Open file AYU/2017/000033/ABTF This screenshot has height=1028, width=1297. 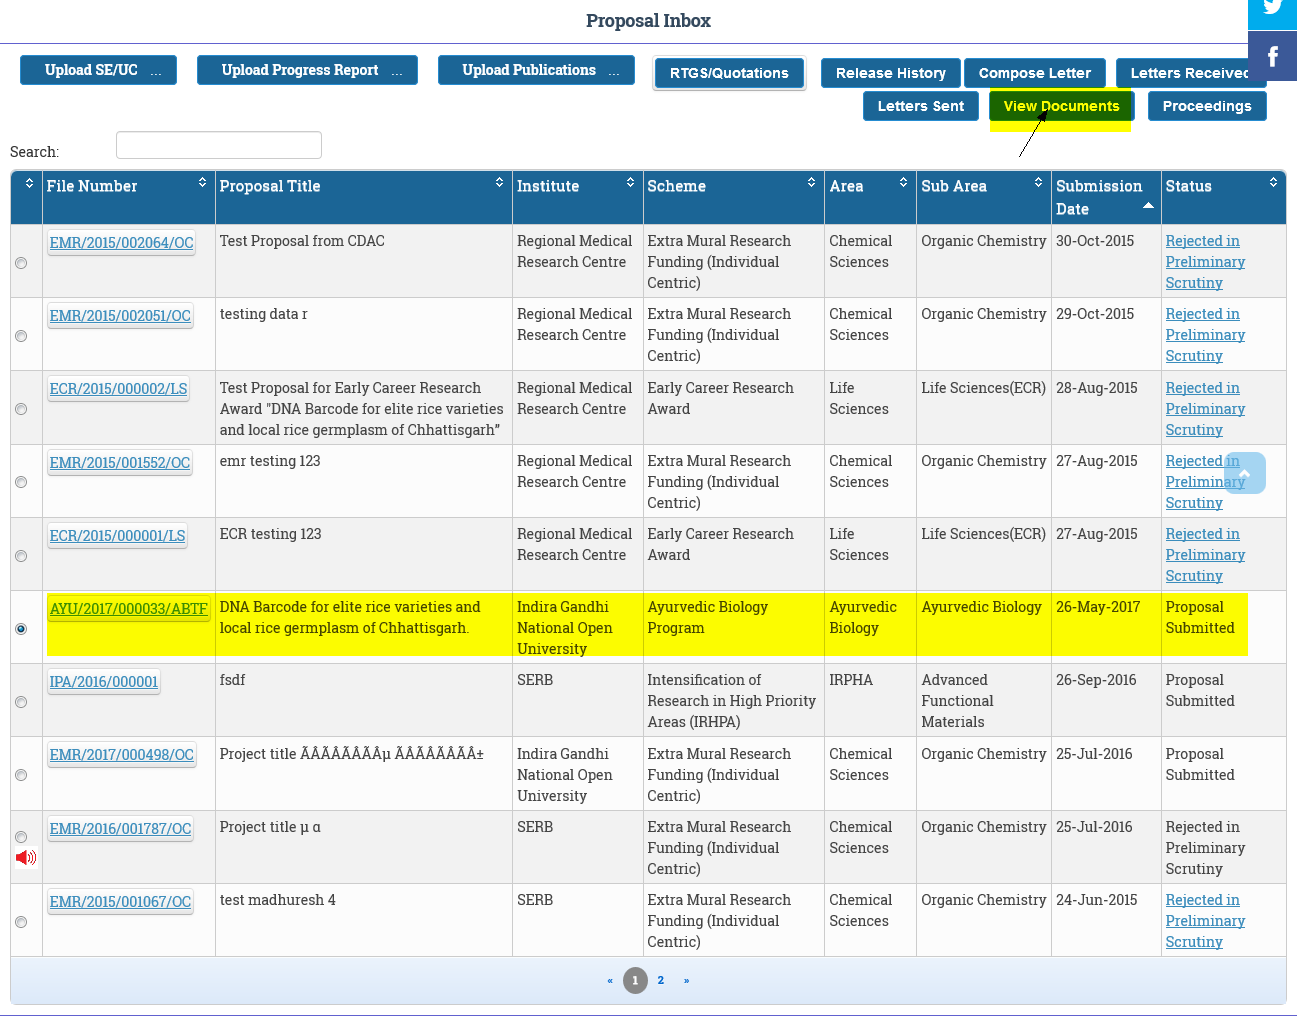tap(129, 609)
